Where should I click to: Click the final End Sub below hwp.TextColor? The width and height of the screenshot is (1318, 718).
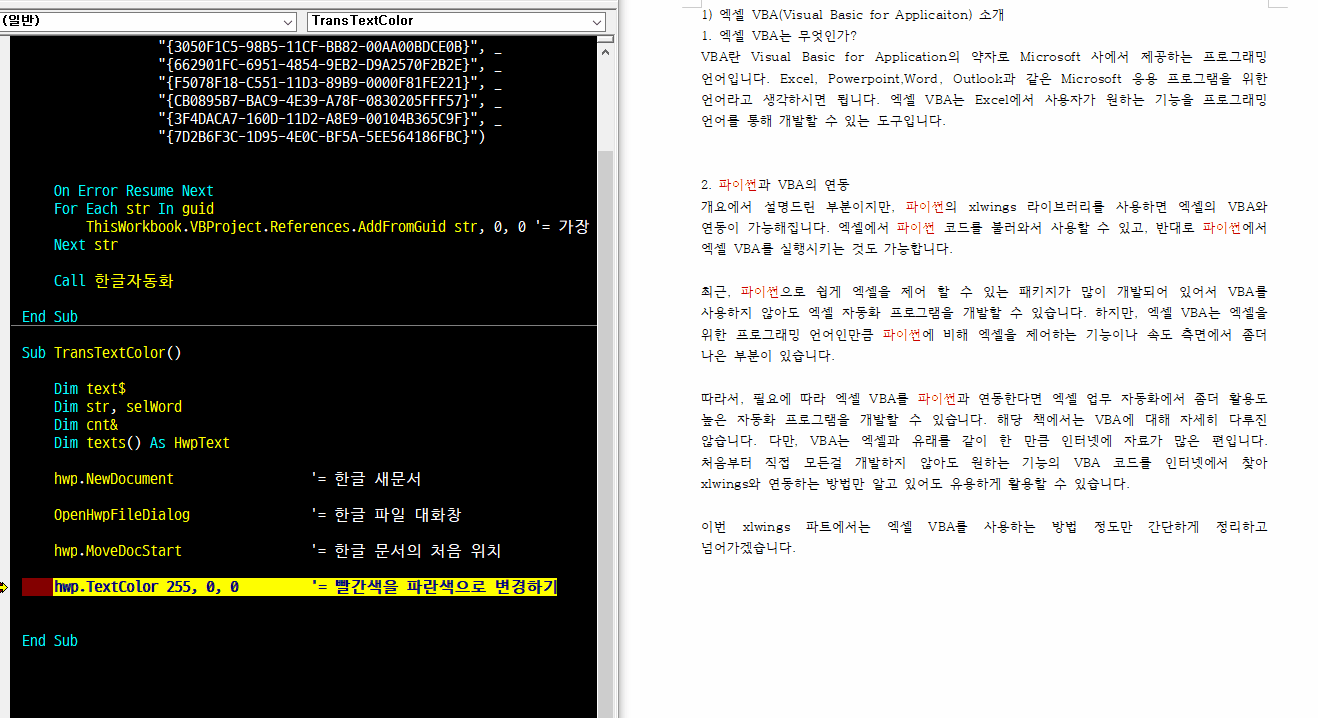[x=50, y=641]
